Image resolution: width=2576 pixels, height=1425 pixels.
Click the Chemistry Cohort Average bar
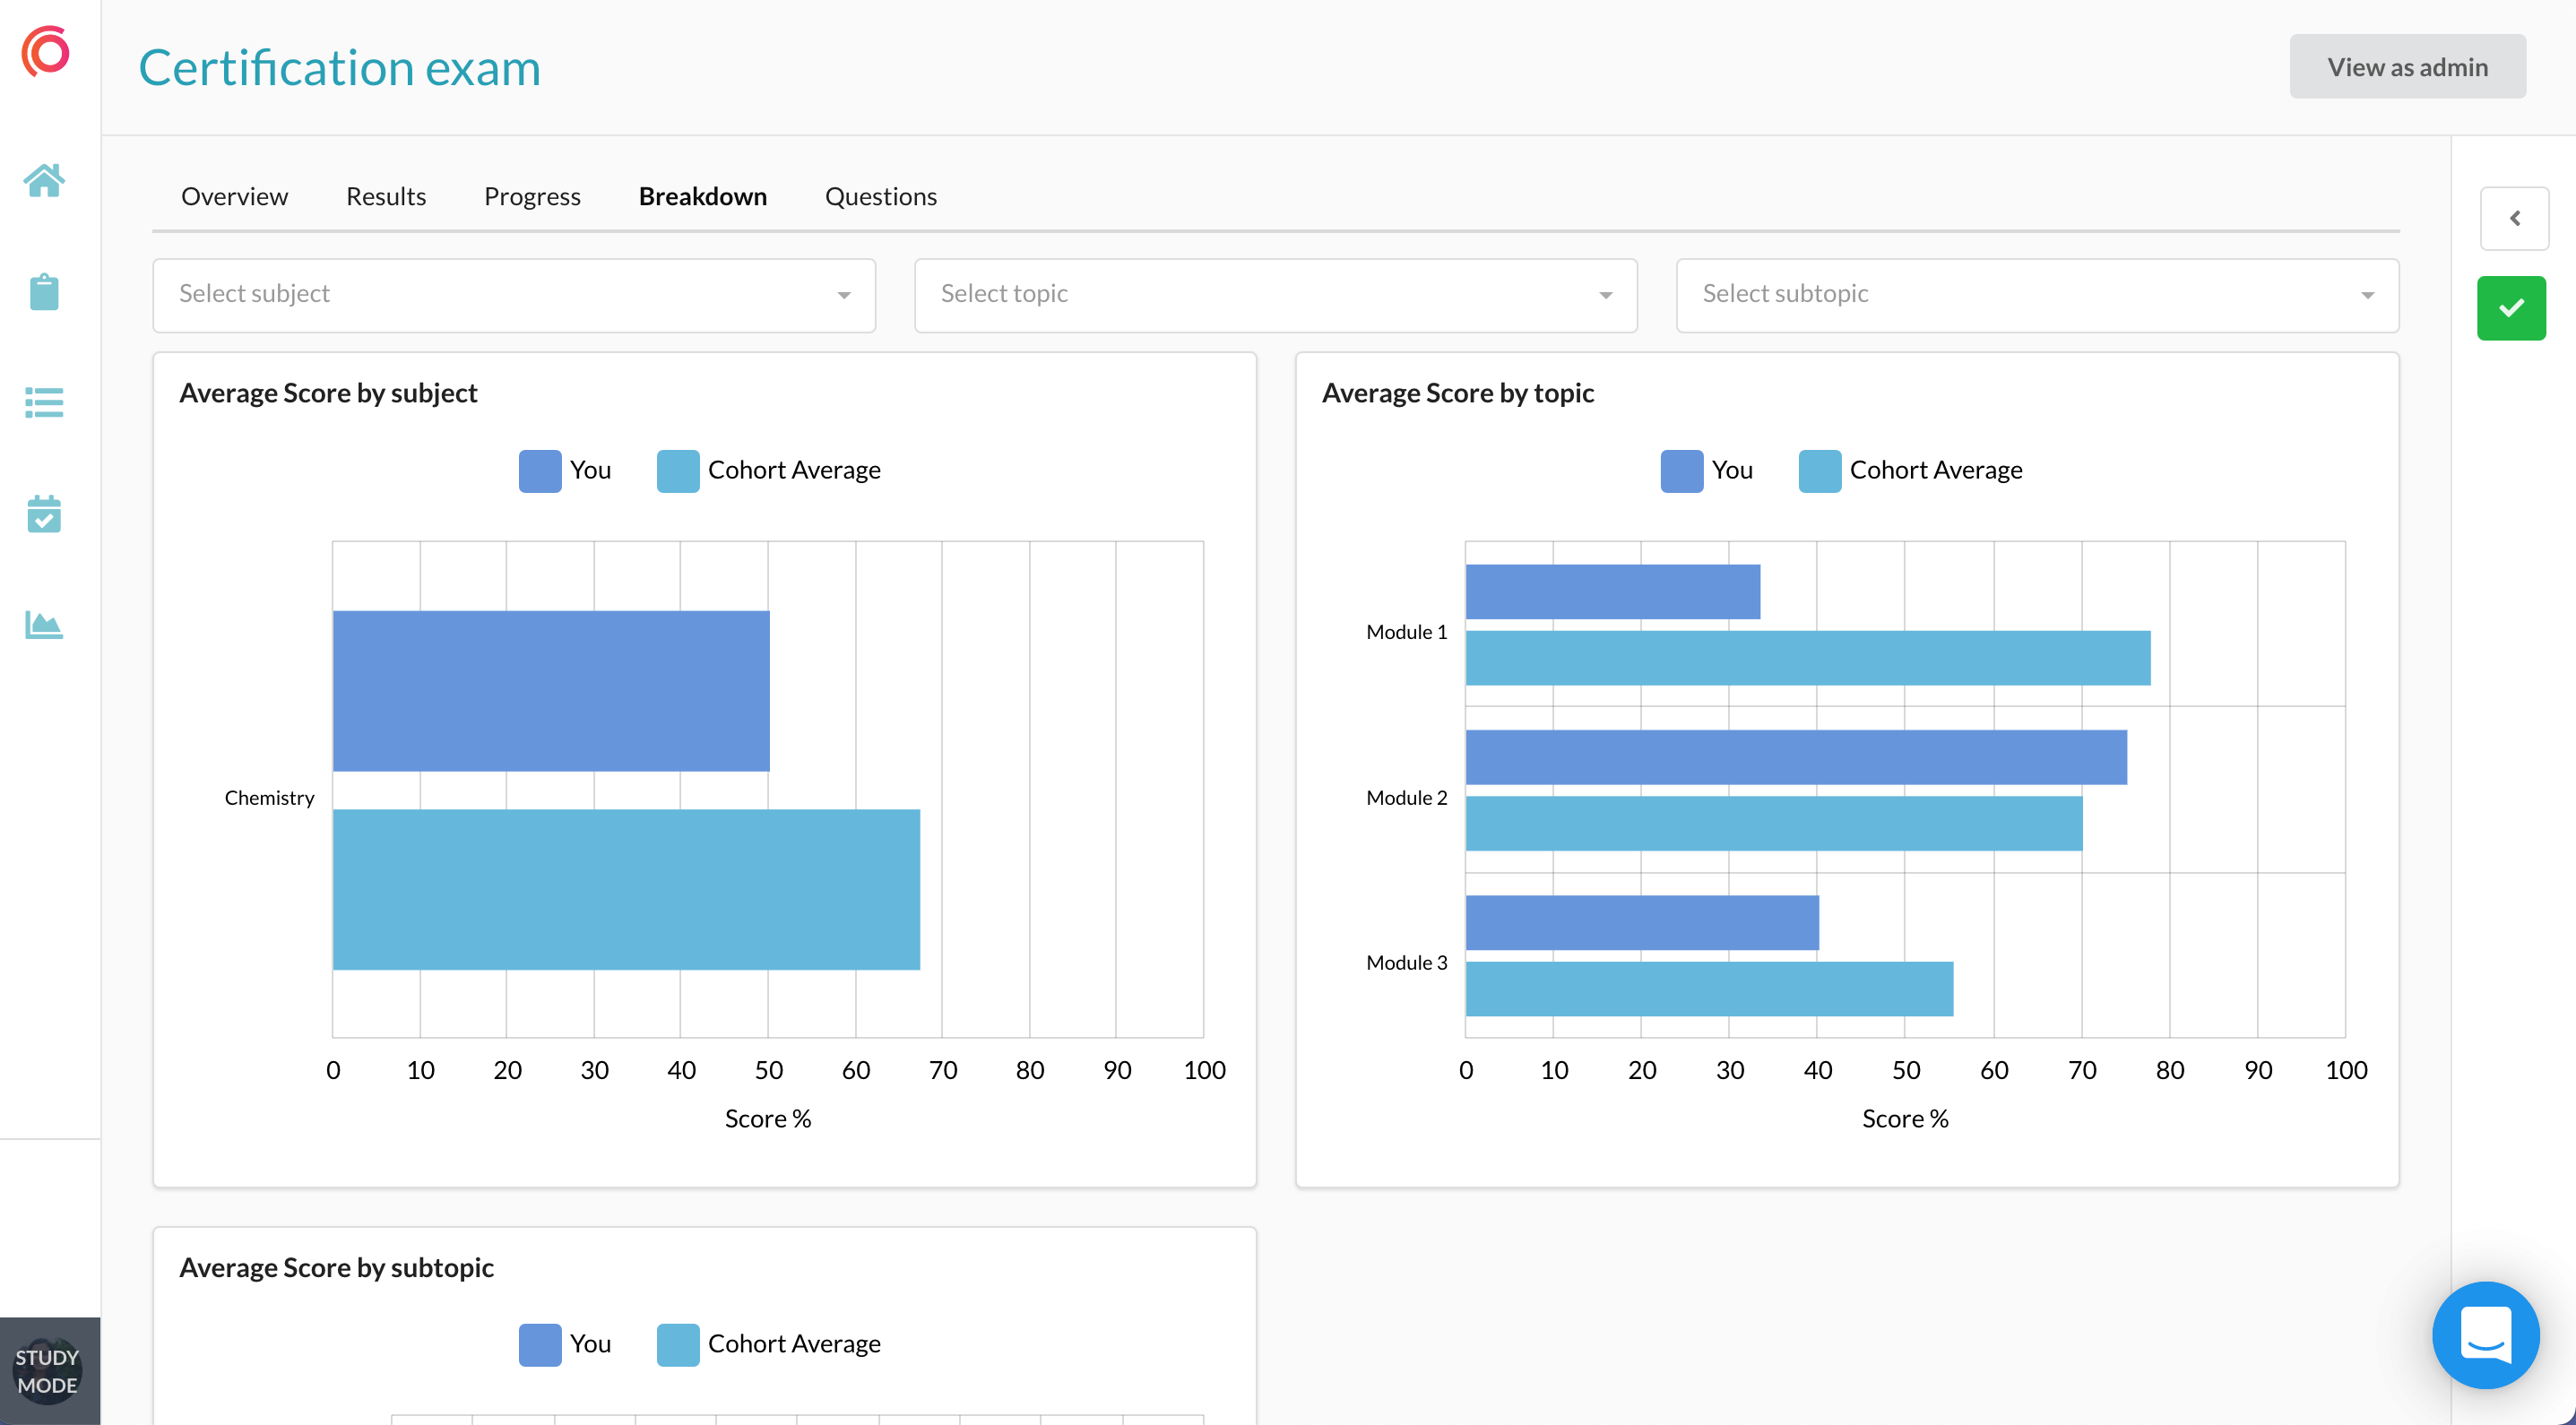point(626,889)
